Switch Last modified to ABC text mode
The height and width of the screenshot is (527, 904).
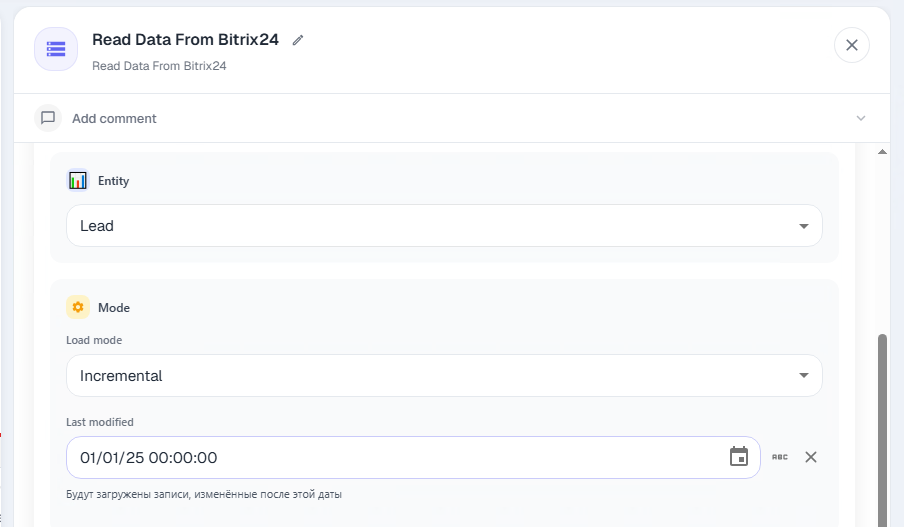point(779,457)
